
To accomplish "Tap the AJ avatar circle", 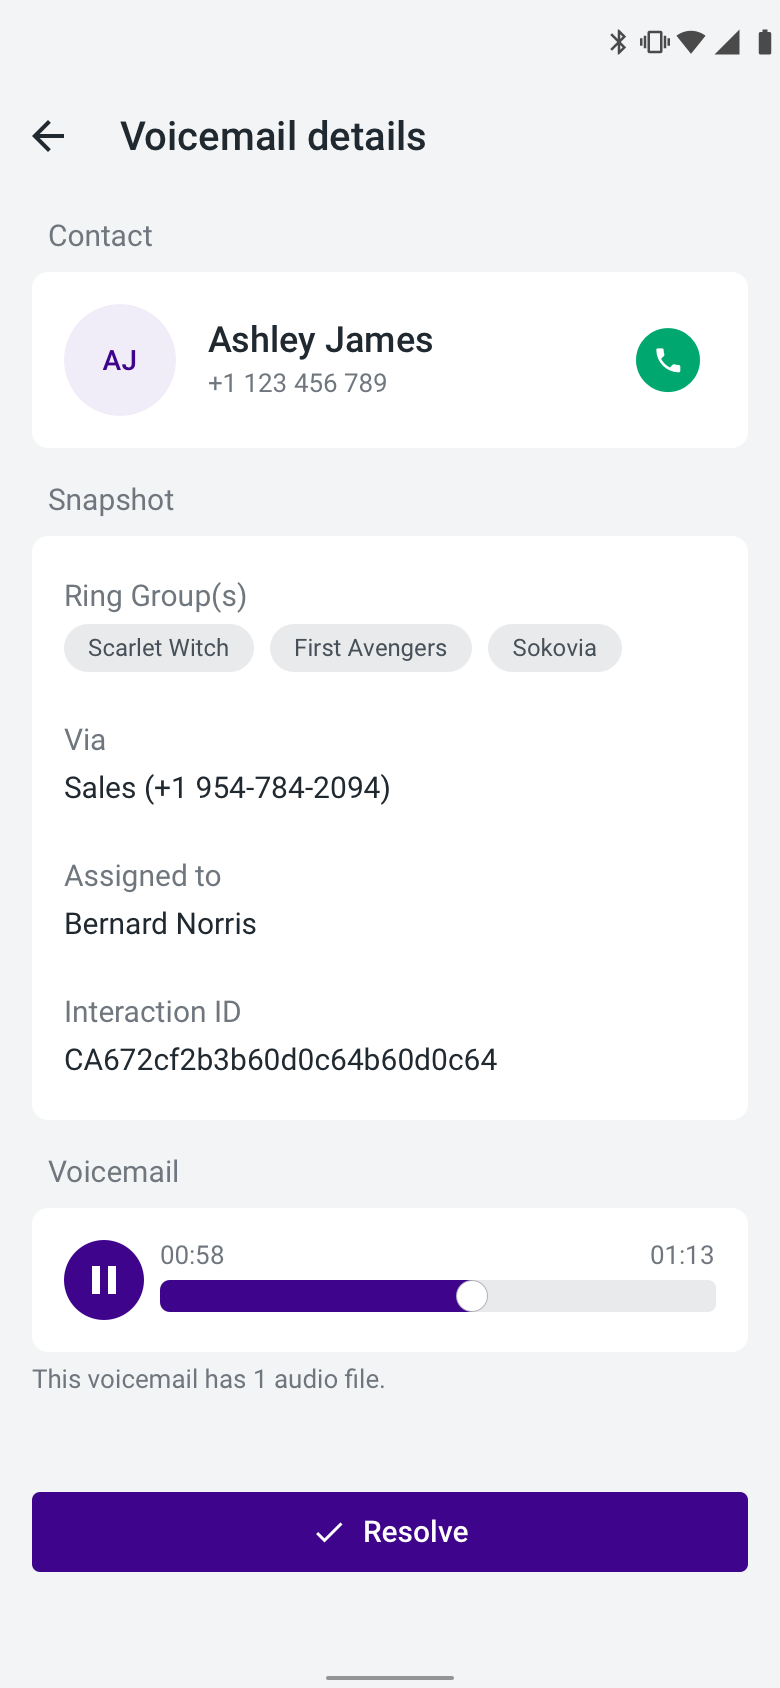I will click(x=120, y=360).
